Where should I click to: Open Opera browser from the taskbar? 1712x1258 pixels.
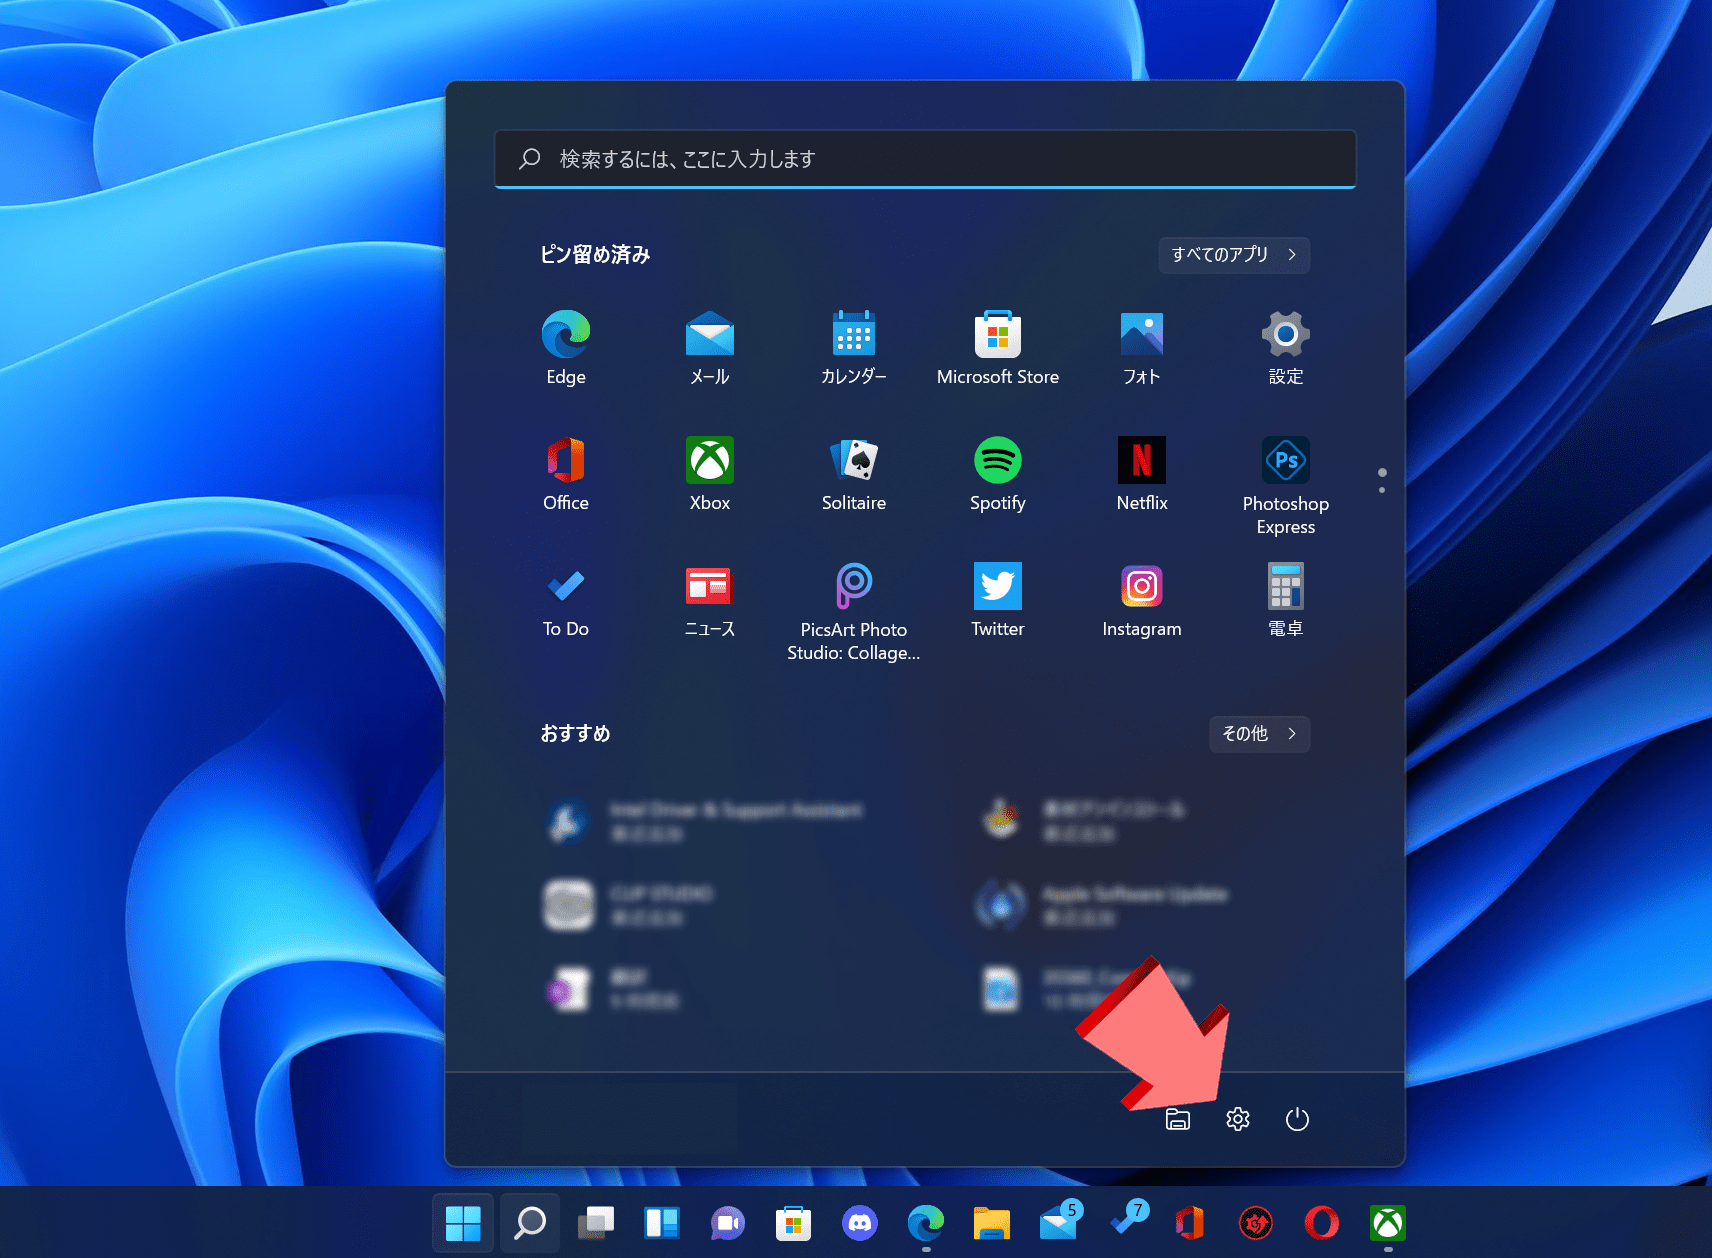1322,1222
